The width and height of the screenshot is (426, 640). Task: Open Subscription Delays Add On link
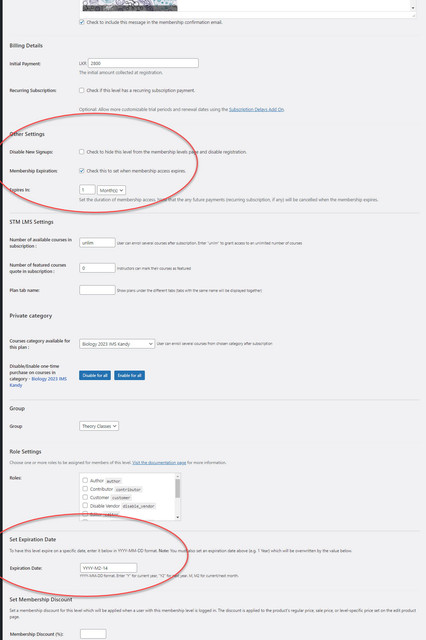(x=256, y=109)
